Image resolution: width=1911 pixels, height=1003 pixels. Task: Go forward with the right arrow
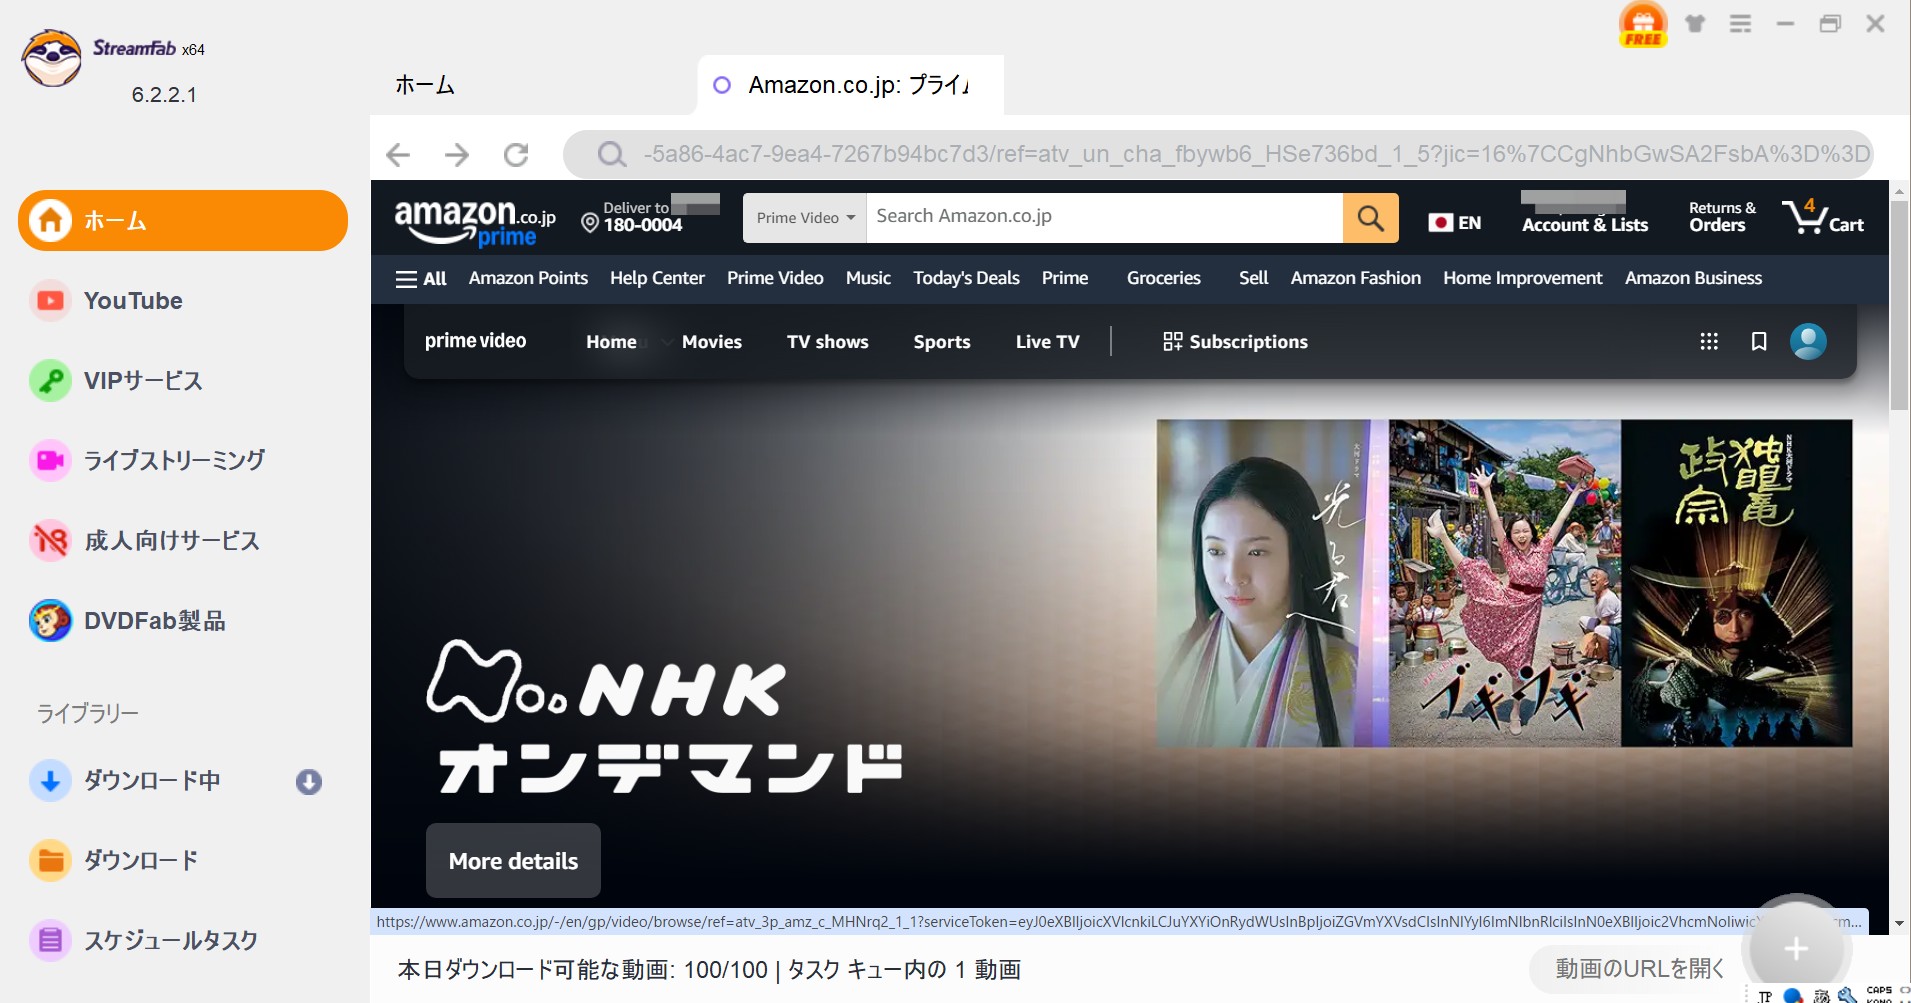click(x=457, y=154)
